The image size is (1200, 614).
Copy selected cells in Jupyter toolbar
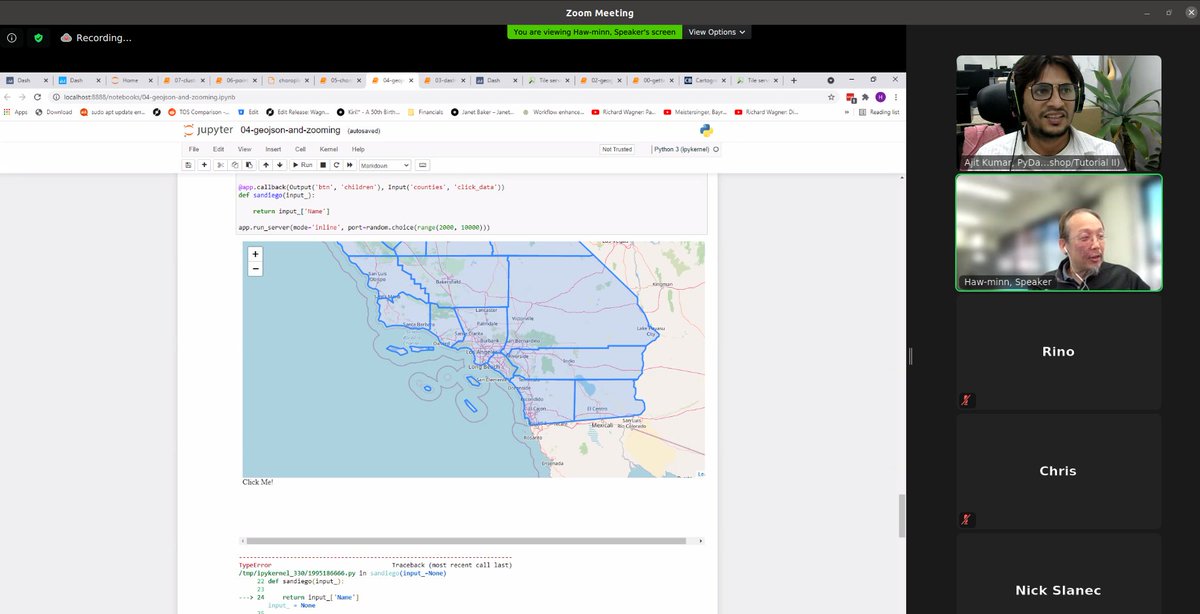pos(235,165)
